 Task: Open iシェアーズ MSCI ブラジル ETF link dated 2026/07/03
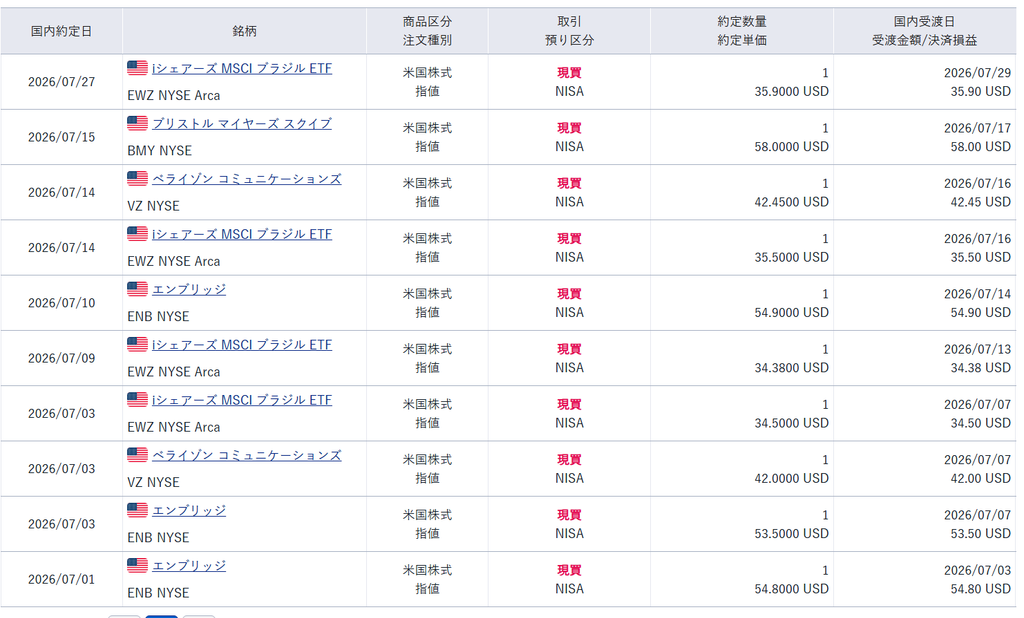[242, 400]
